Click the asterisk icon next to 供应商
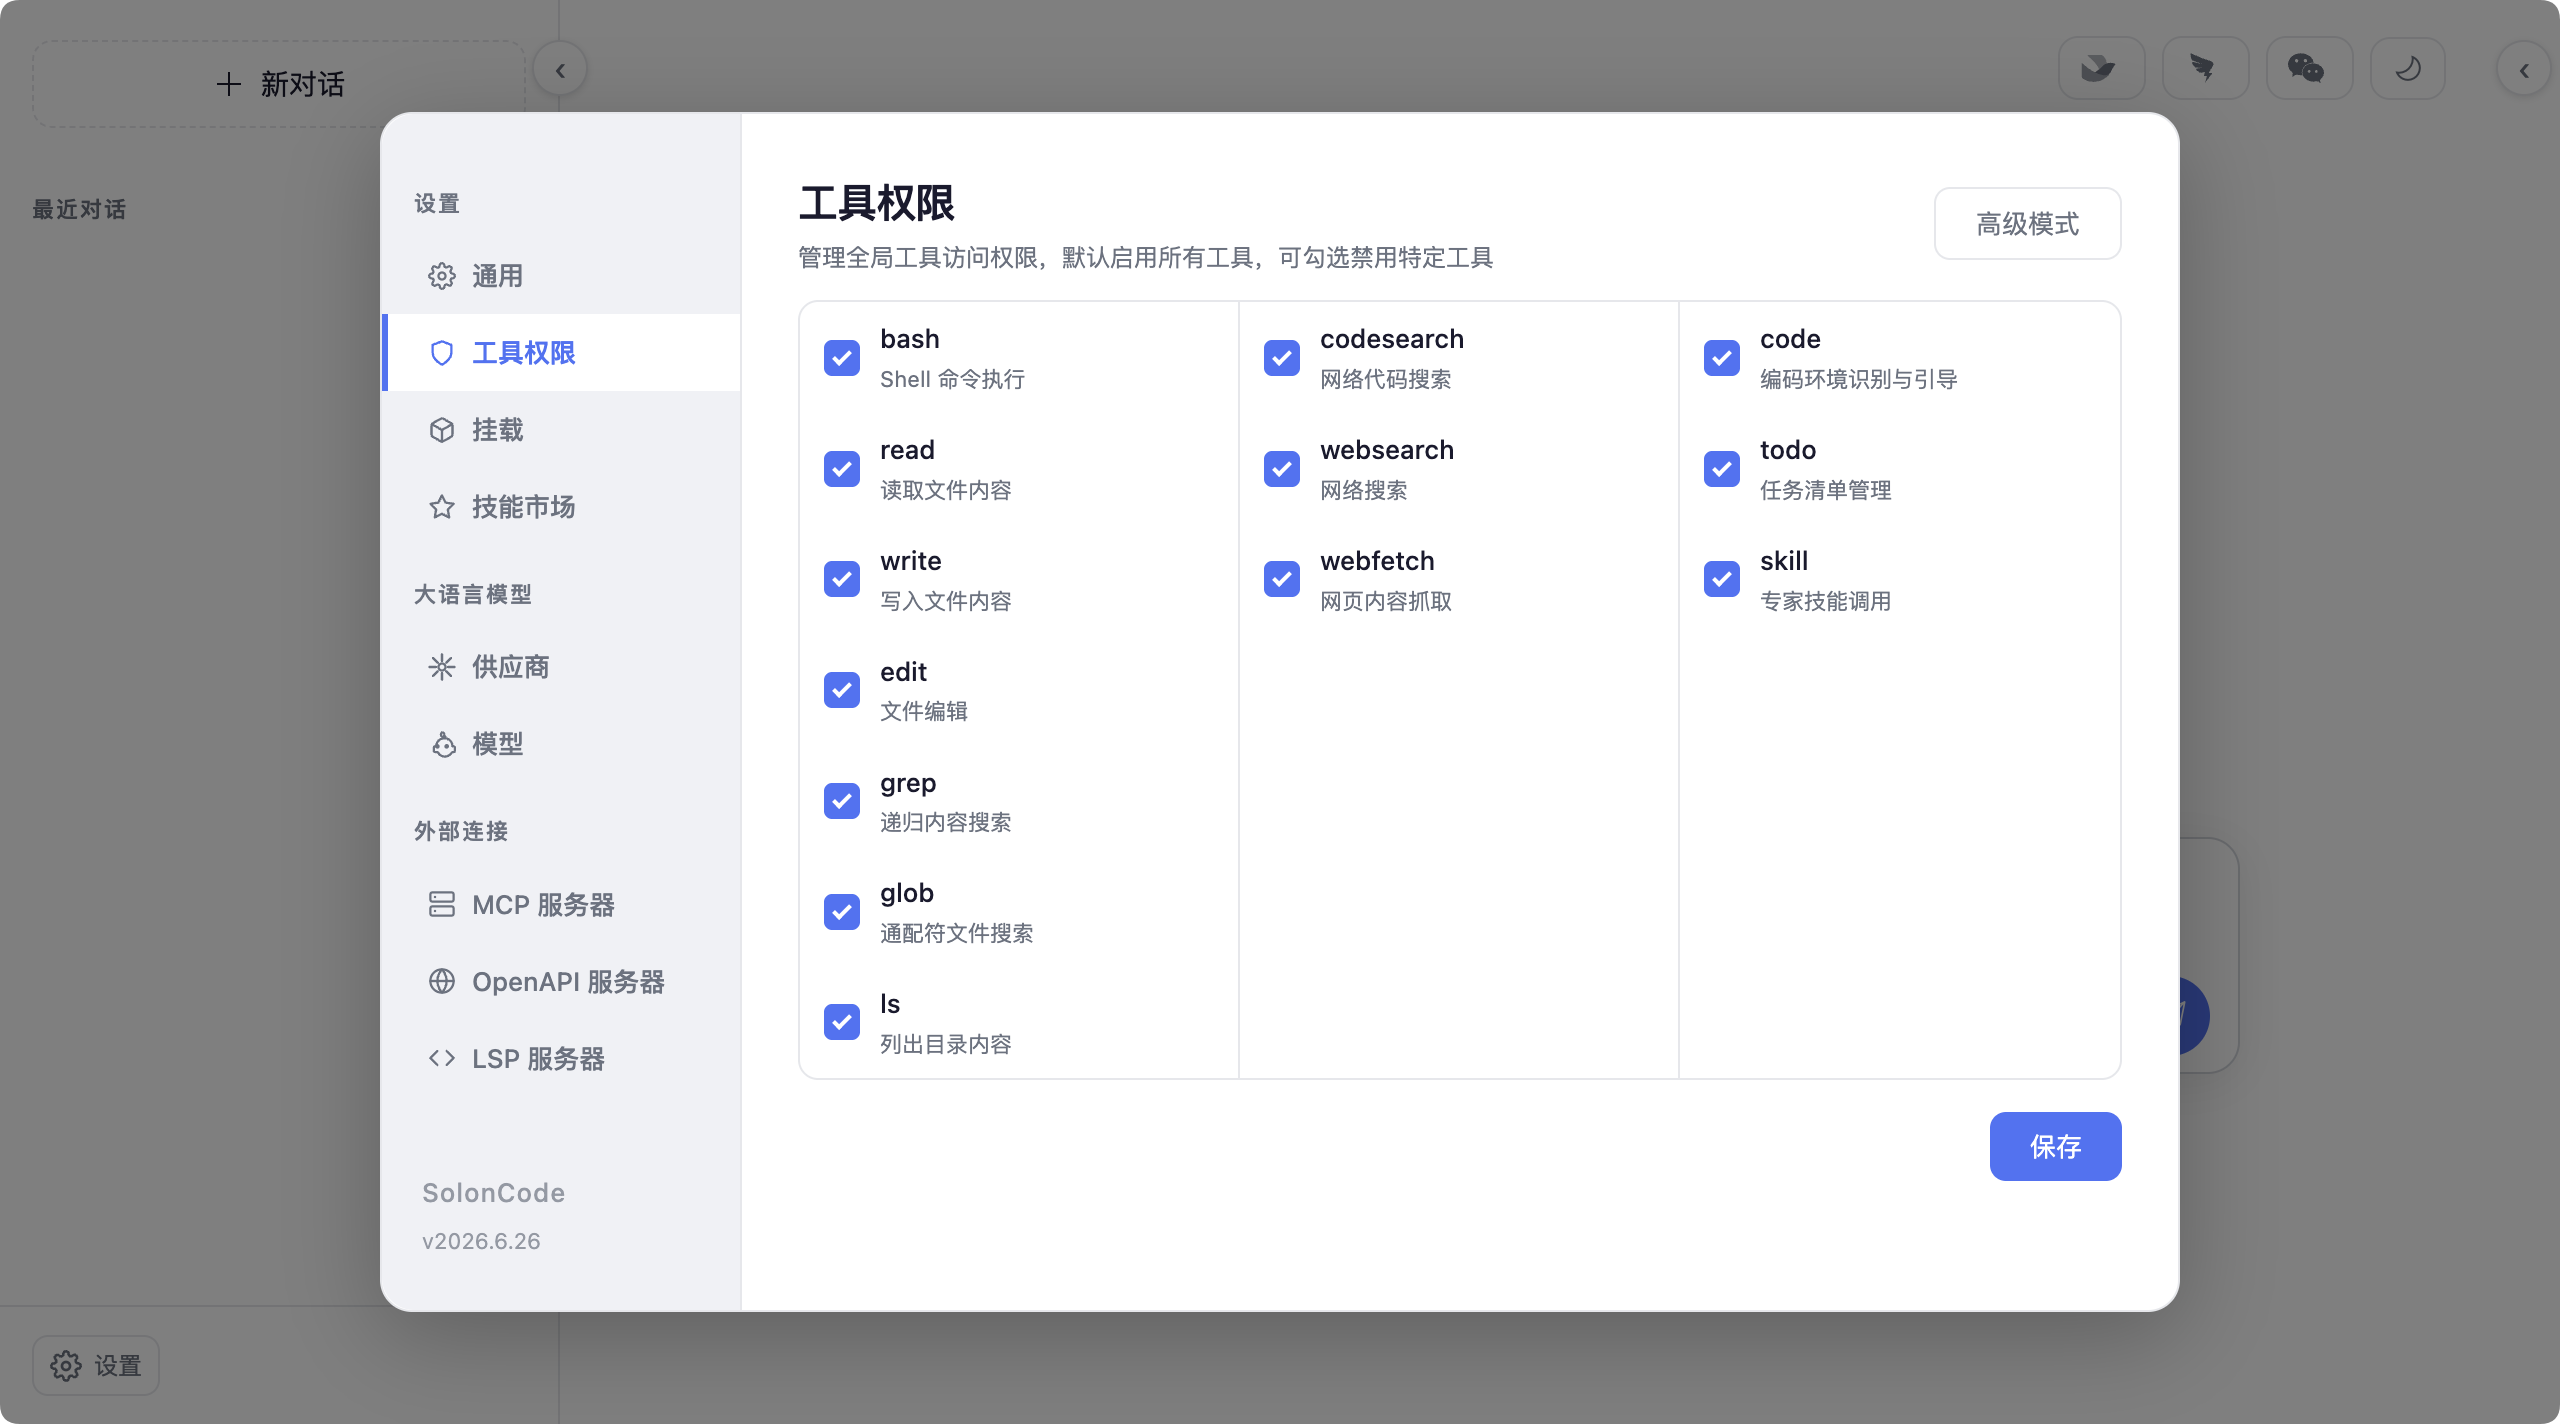Image resolution: width=2560 pixels, height=1424 pixels. [x=441, y=667]
